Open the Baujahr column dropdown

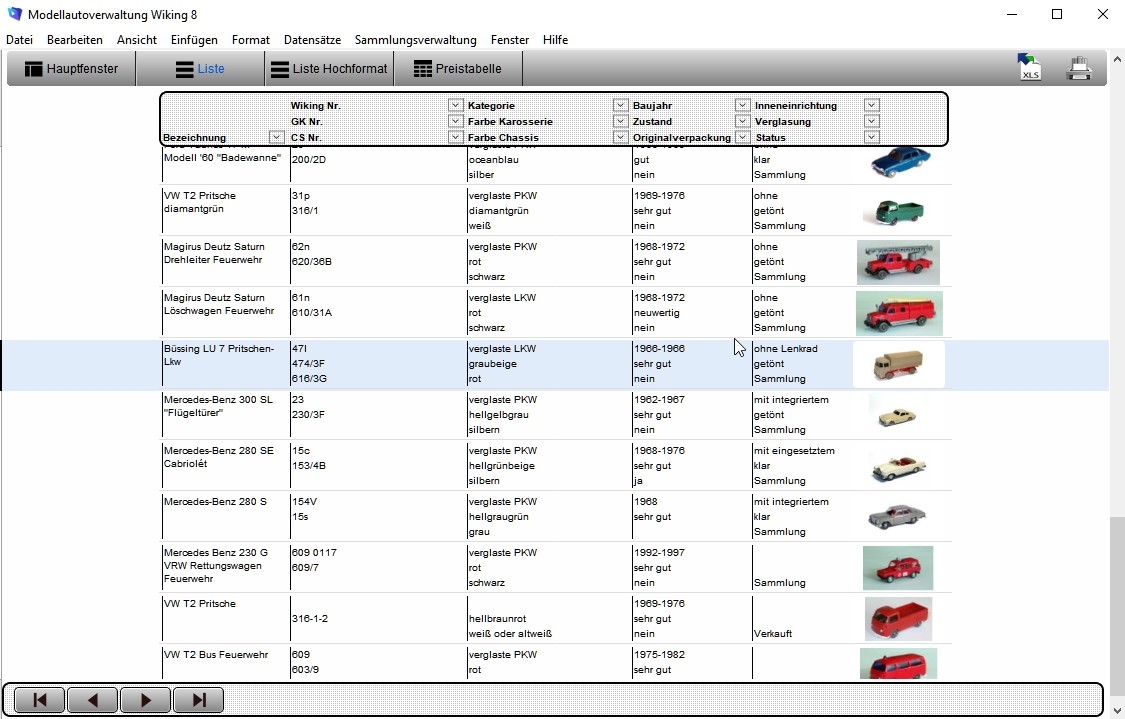click(742, 105)
